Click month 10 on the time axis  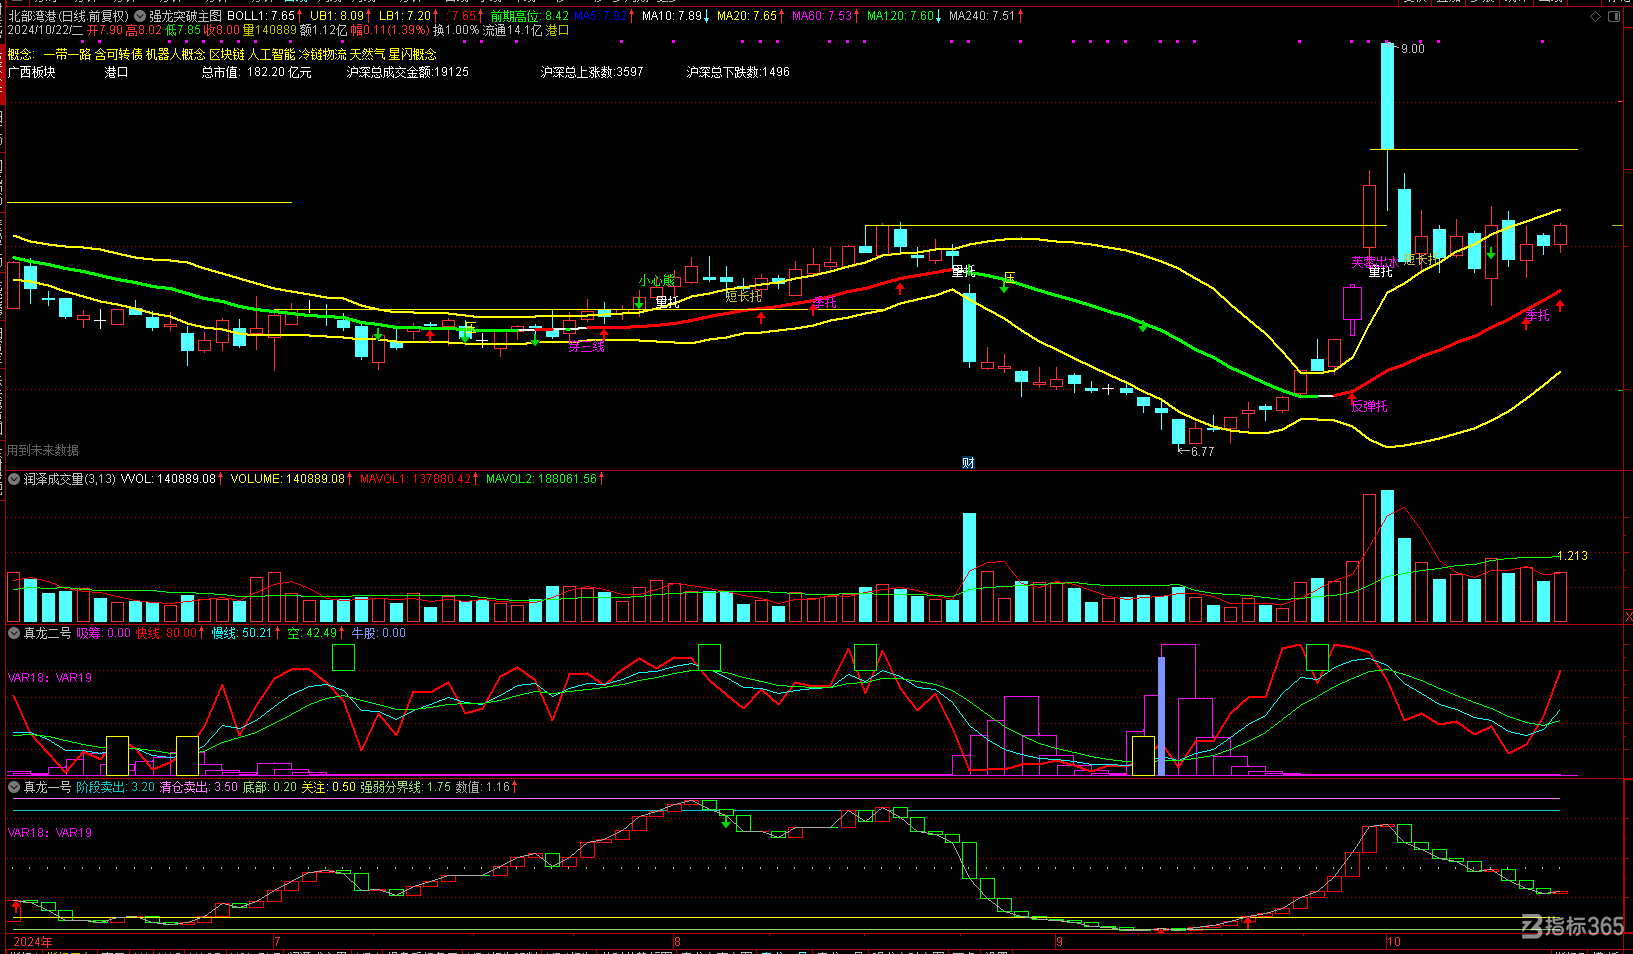pos(1394,942)
